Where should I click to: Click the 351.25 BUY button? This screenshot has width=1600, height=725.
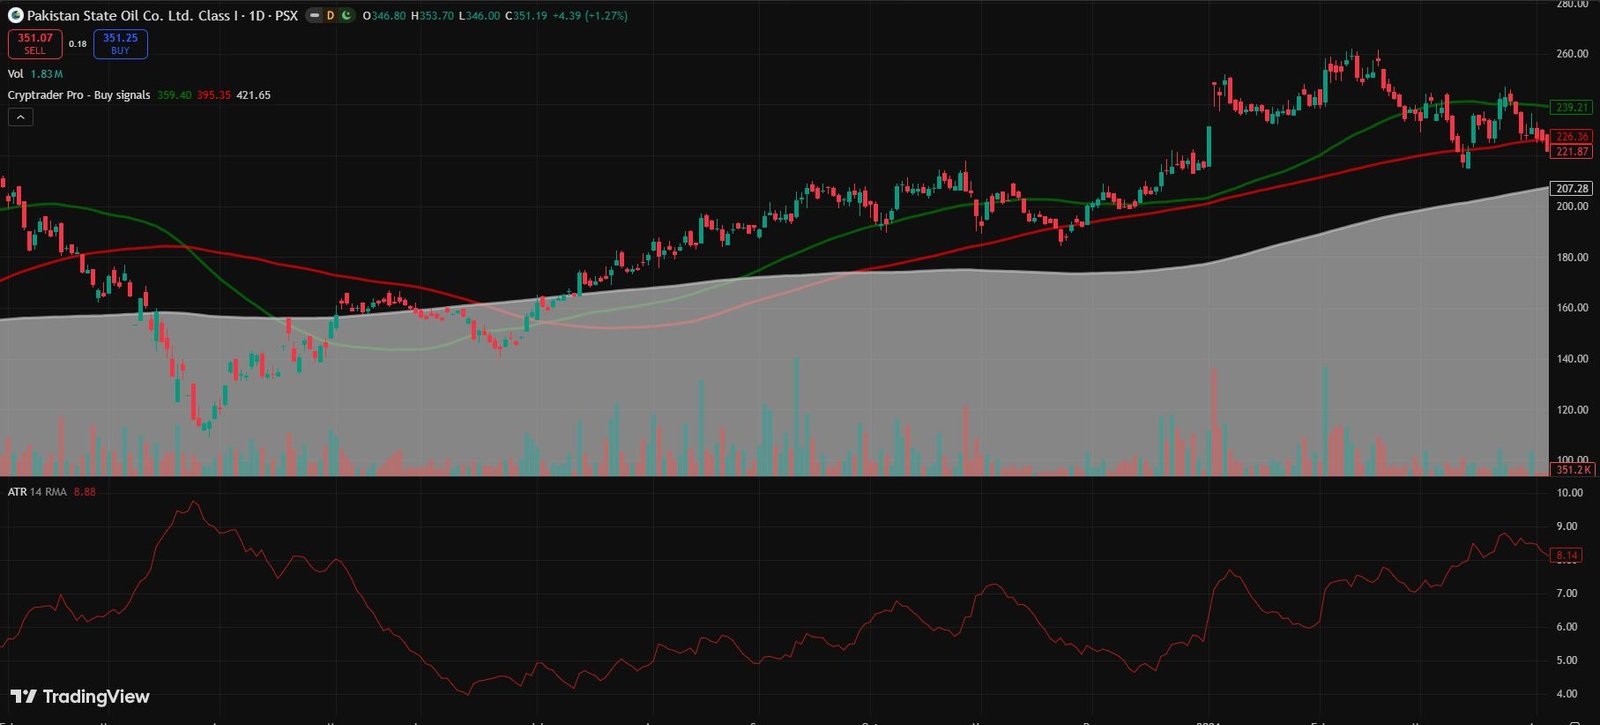[x=121, y=44]
